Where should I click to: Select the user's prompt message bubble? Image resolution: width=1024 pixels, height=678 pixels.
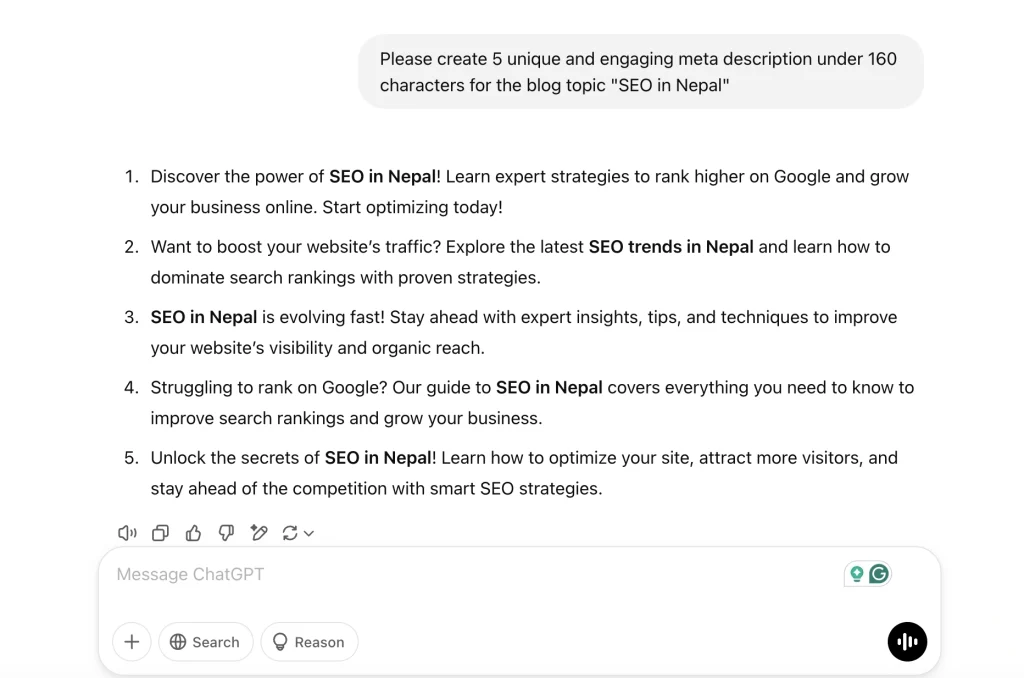click(640, 71)
